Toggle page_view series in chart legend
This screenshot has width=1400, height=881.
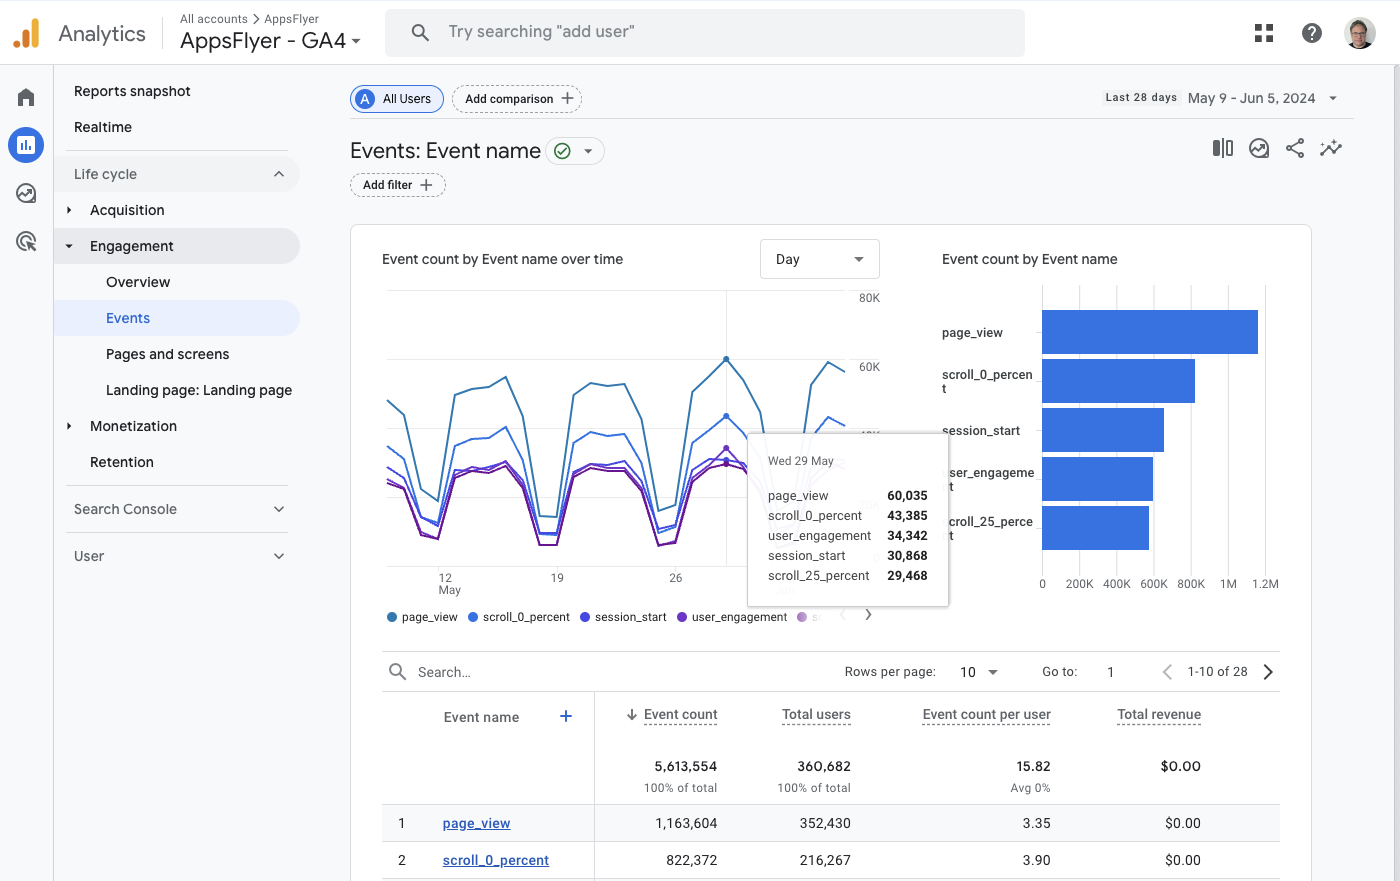[422, 617]
